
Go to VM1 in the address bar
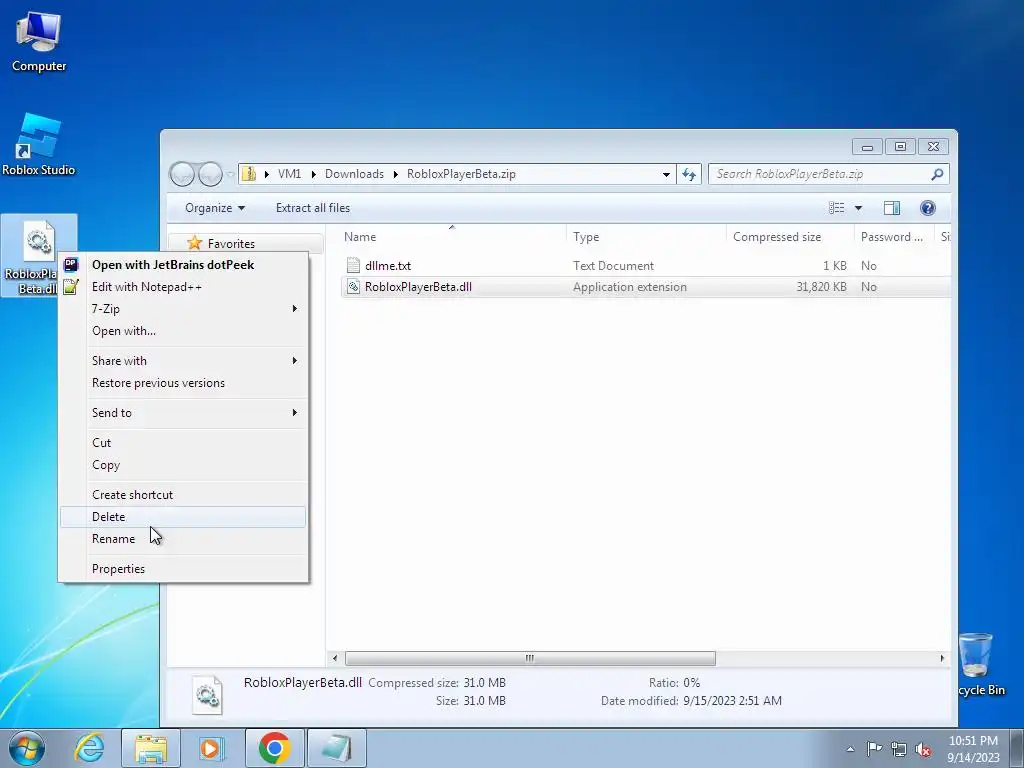point(289,174)
